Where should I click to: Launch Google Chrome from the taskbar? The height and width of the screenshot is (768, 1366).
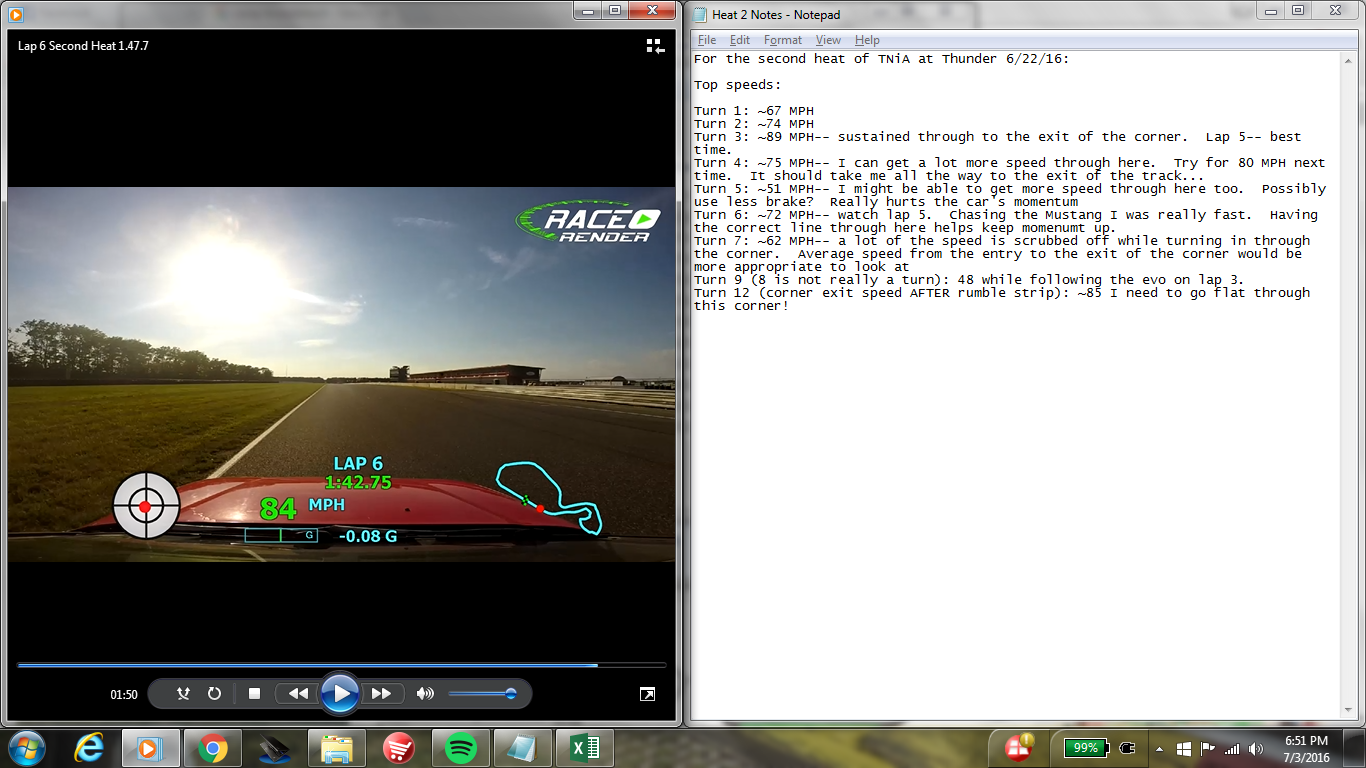click(x=212, y=747)
